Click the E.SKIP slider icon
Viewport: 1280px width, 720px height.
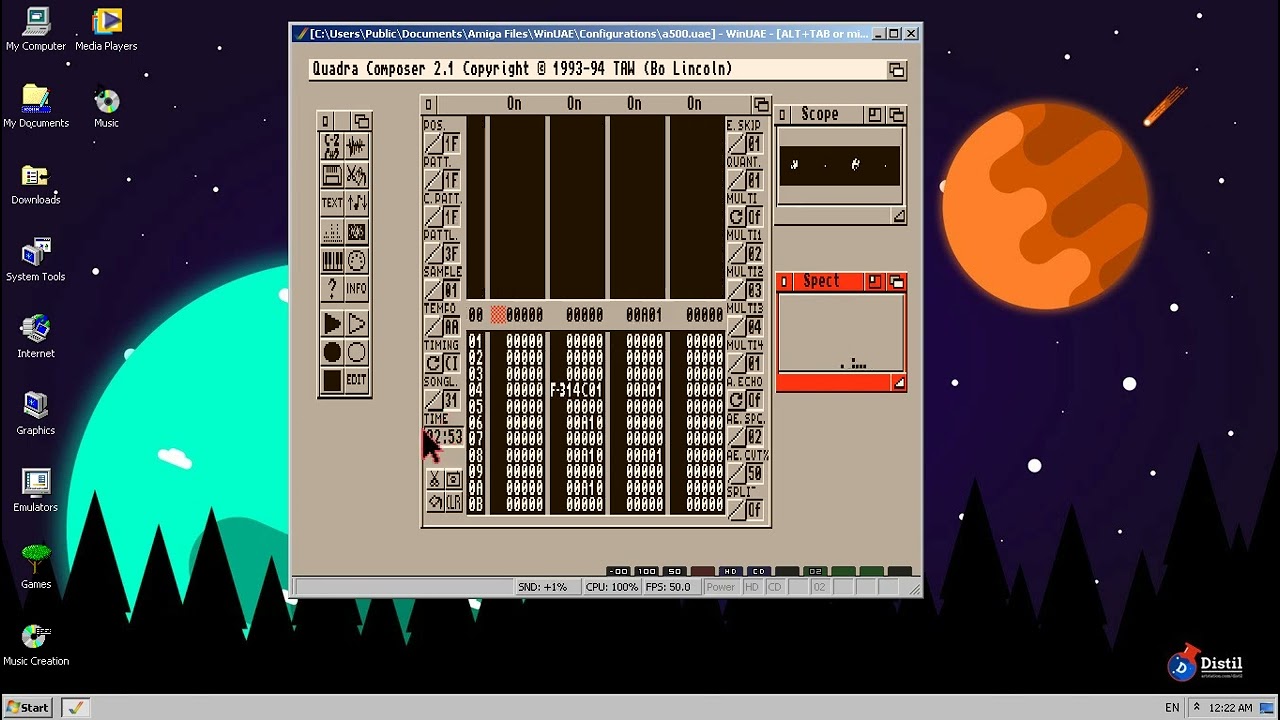[x=736, y=144]
